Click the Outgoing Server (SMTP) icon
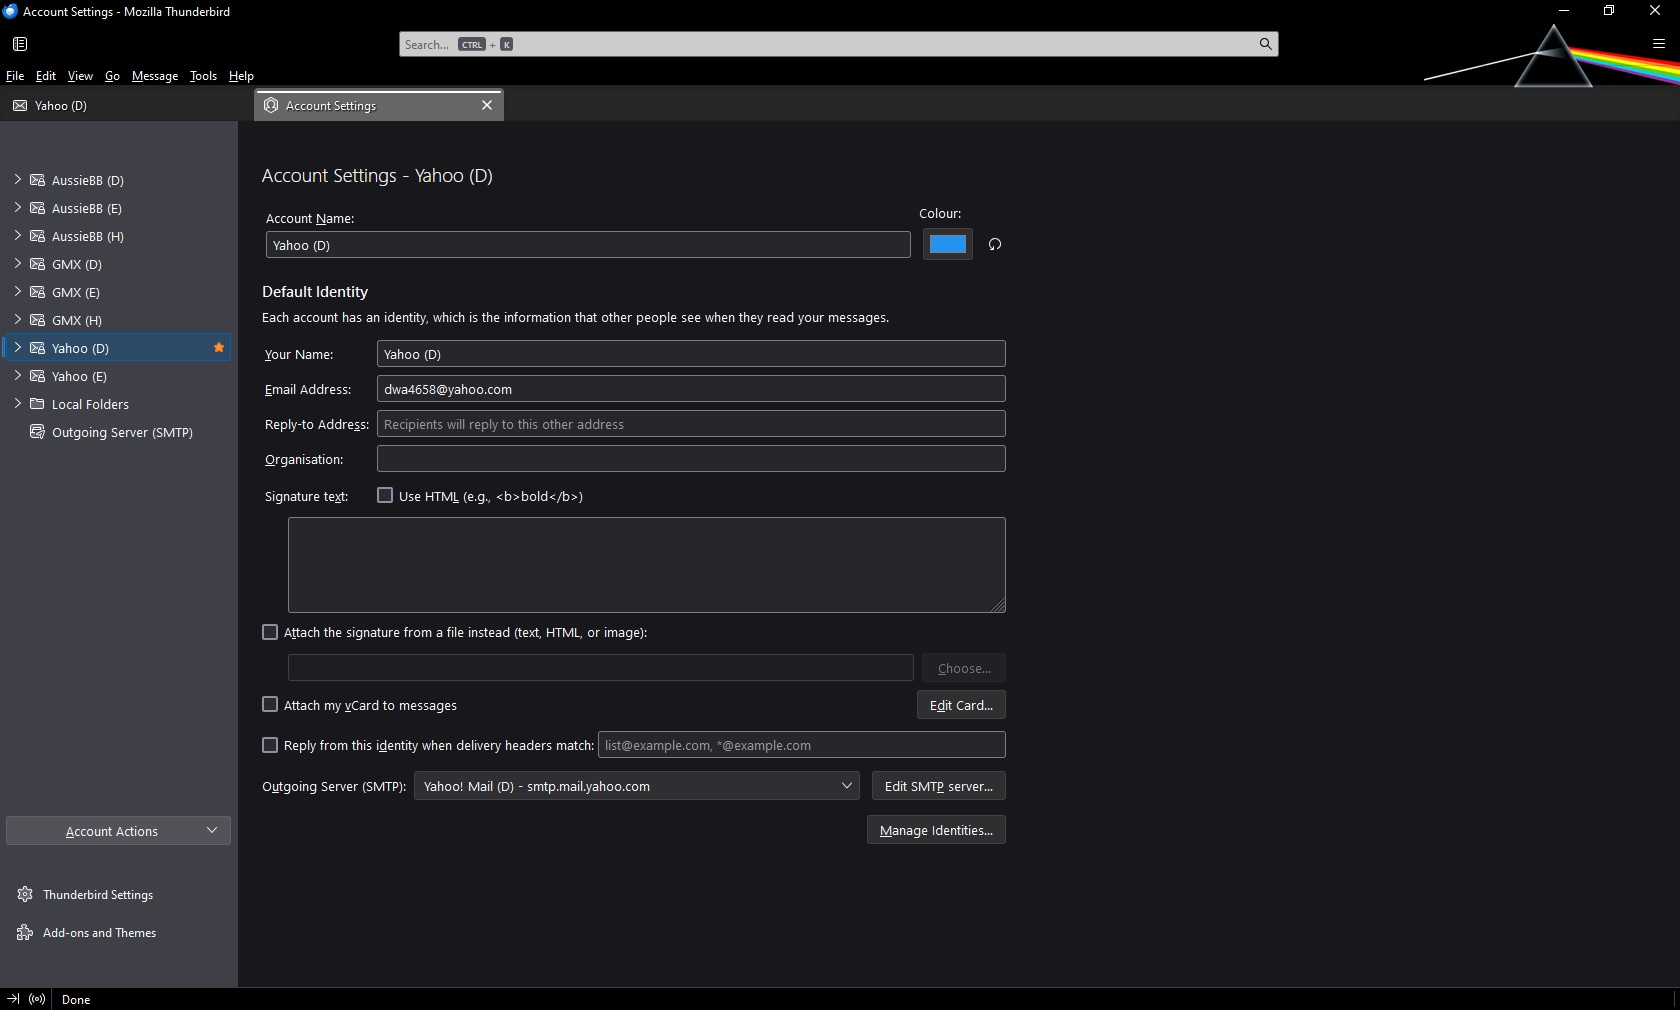This screenshot has height=1010, width=1680. click(37, 432)
